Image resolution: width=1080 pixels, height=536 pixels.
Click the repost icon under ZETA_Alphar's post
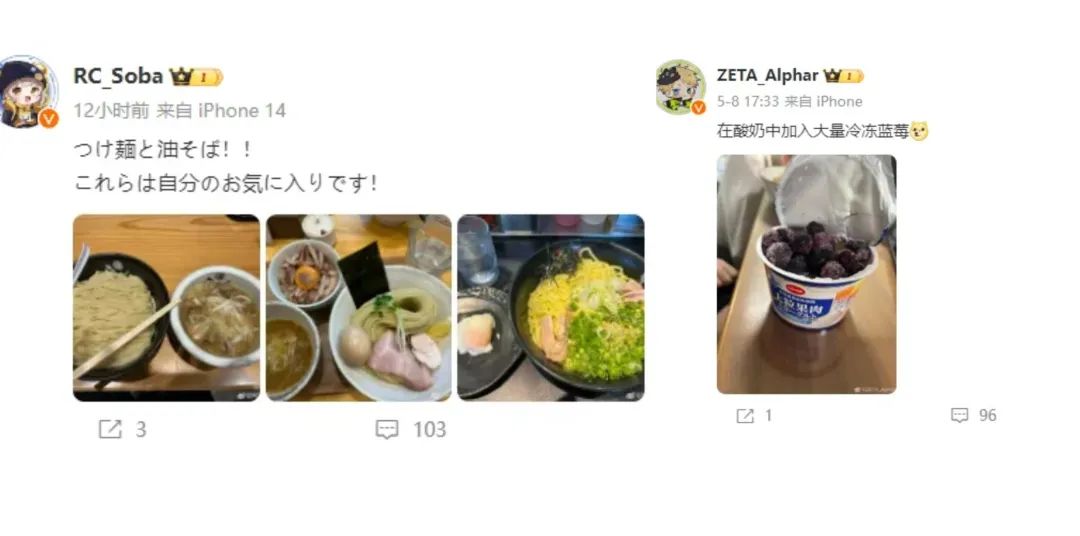pos(745,415)
